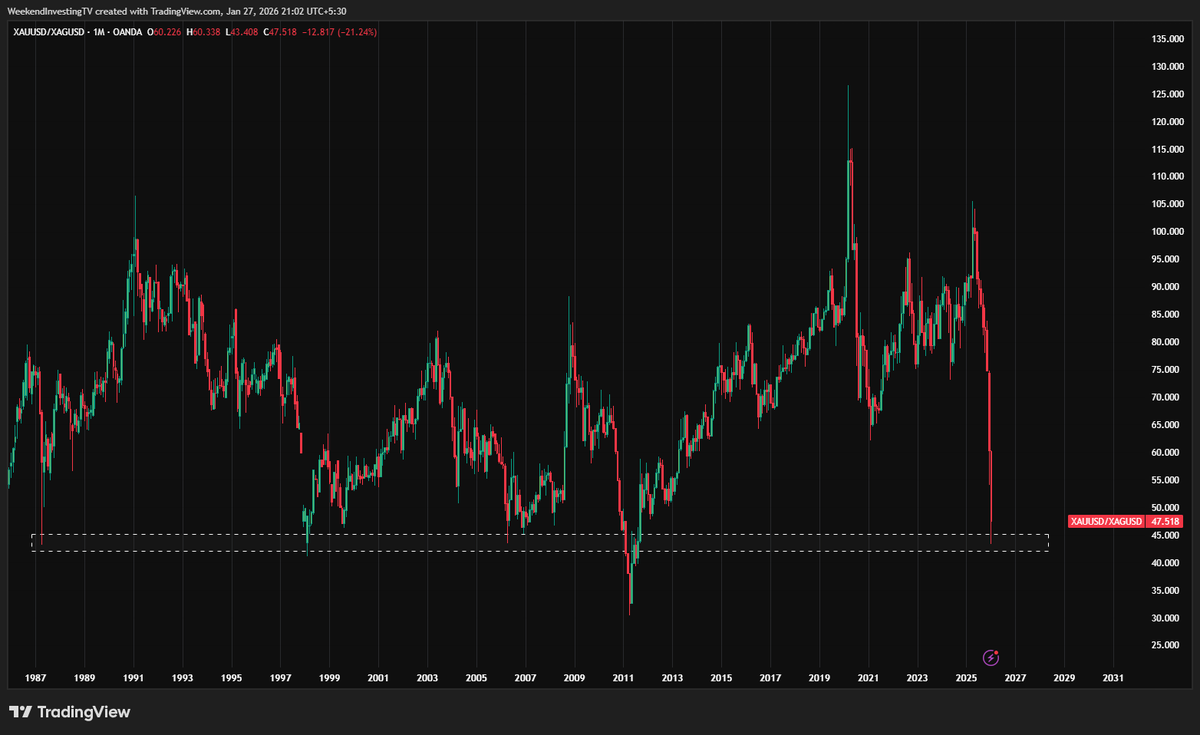Image resolution: width=1200 pixels, height=735 pixels.
Task: Click the 2023 time axis label
Action: click(x=917, y=678)
